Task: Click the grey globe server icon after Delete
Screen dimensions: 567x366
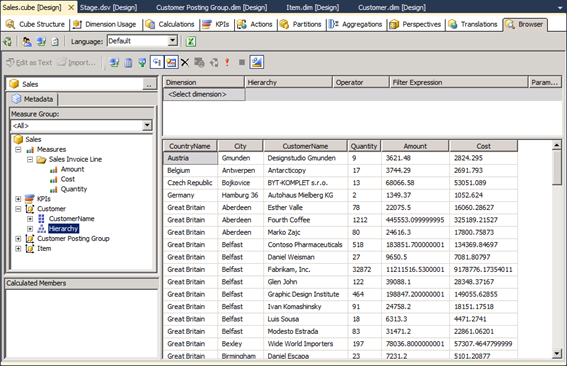Action: (x=199, y=63)
